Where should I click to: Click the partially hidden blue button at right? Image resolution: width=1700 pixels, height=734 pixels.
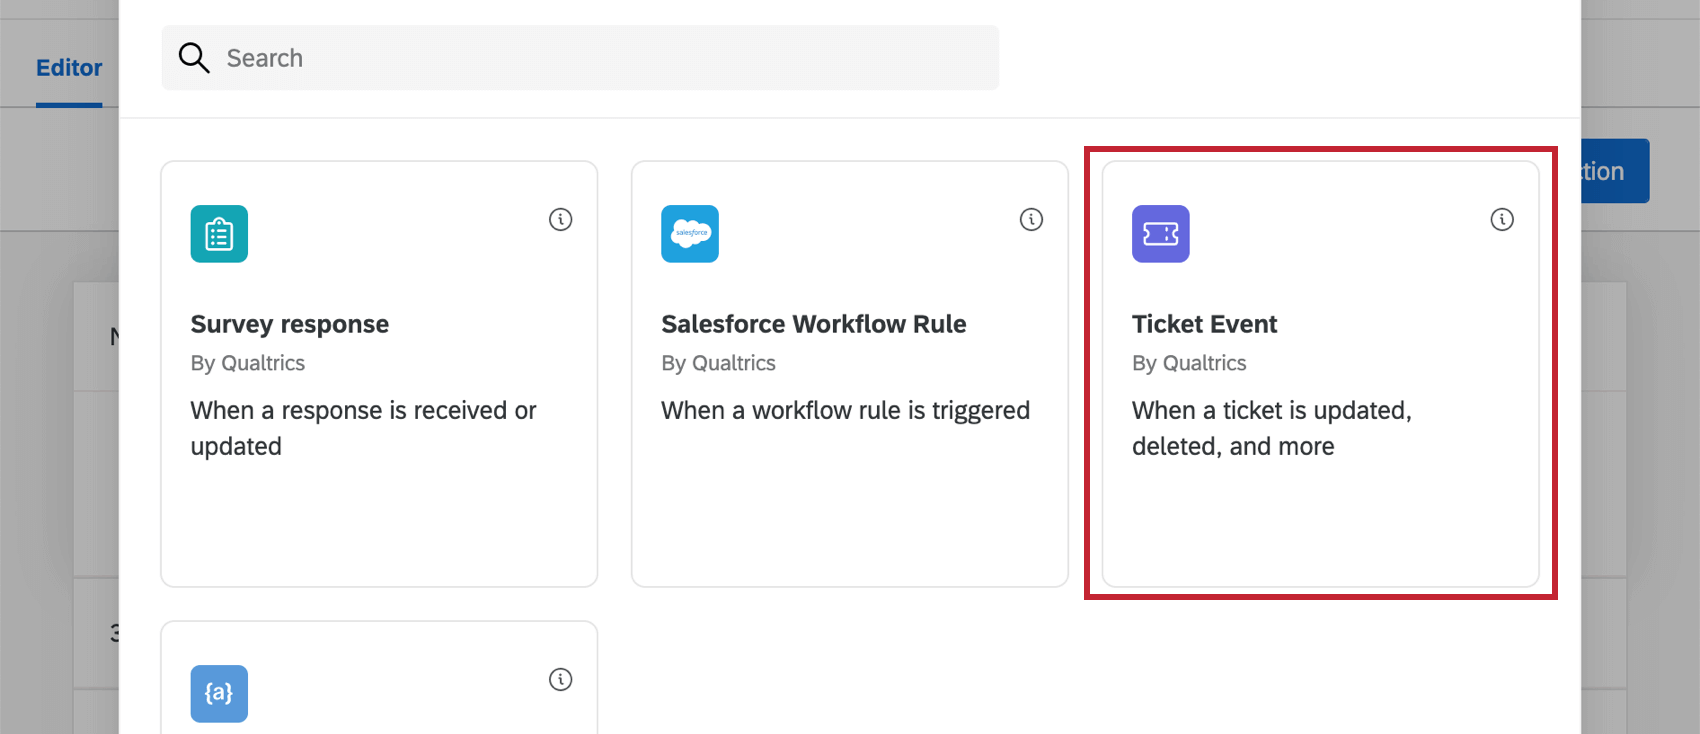click(x=1614, y=171)
